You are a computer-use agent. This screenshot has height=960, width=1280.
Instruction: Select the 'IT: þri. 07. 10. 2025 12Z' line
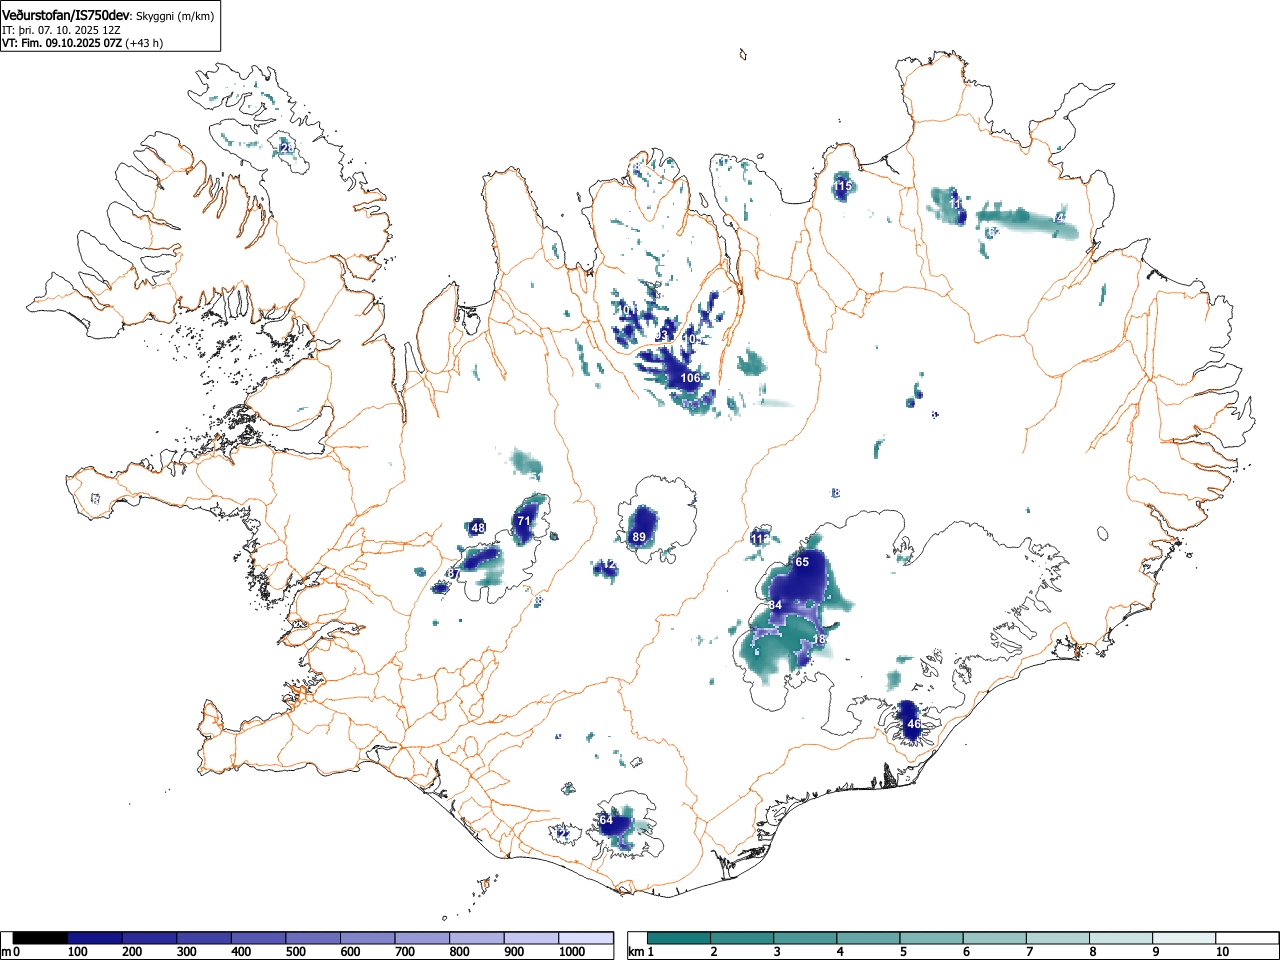[61, 30]
